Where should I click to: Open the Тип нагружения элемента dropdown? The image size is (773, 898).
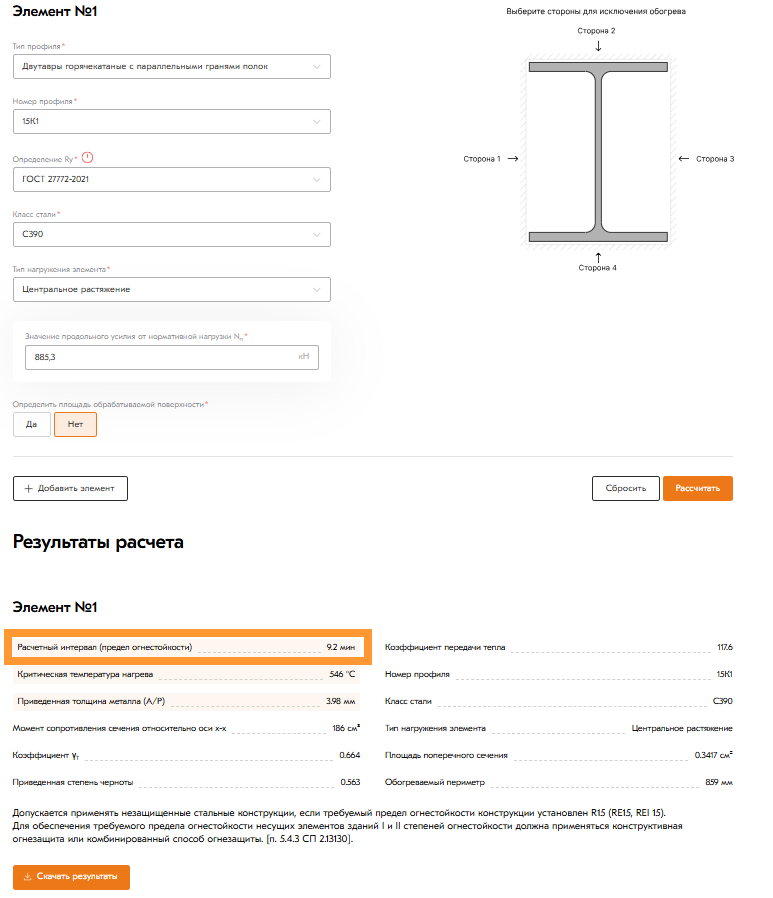tap(171, 289)
